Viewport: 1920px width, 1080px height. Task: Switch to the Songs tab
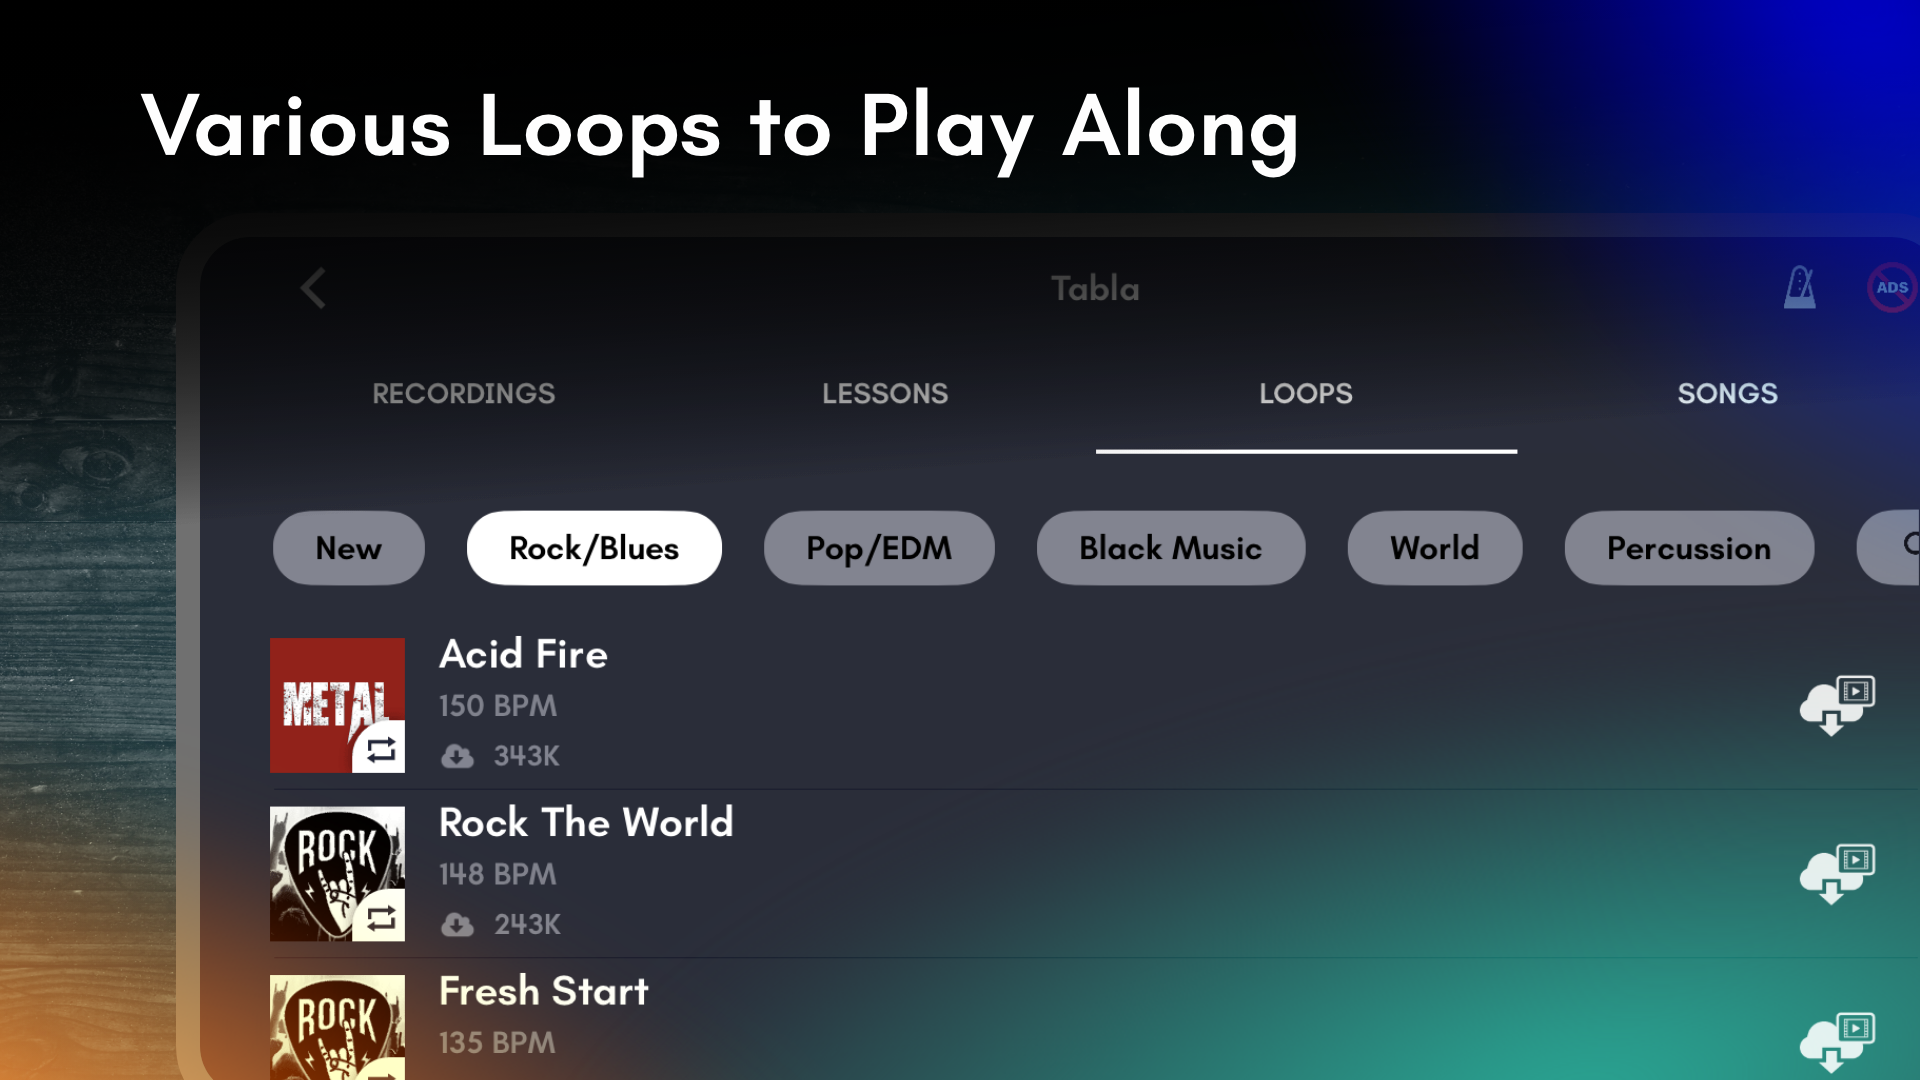pos(1727,394)
